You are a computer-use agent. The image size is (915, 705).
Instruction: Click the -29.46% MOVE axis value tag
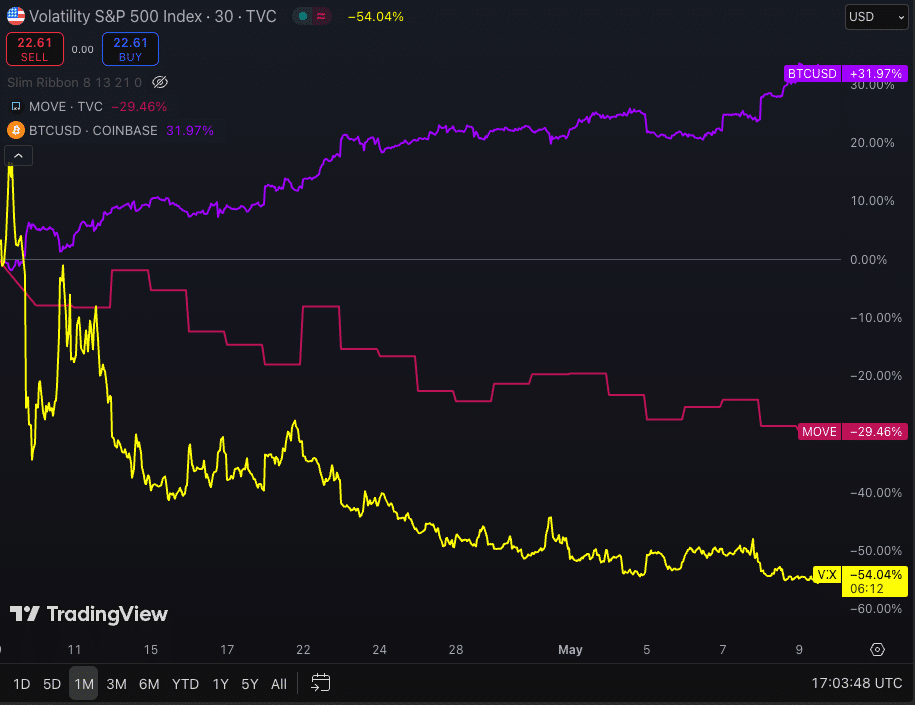point(875,431)
